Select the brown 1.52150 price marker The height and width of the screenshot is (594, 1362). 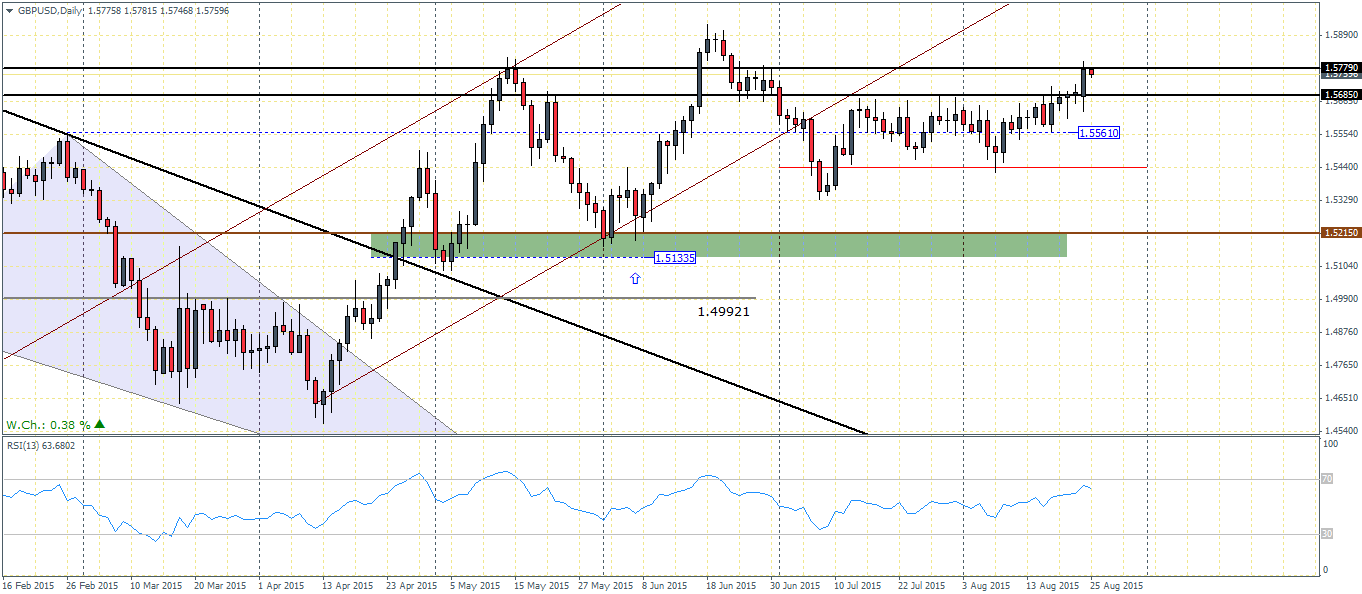tap(1340, 232)
